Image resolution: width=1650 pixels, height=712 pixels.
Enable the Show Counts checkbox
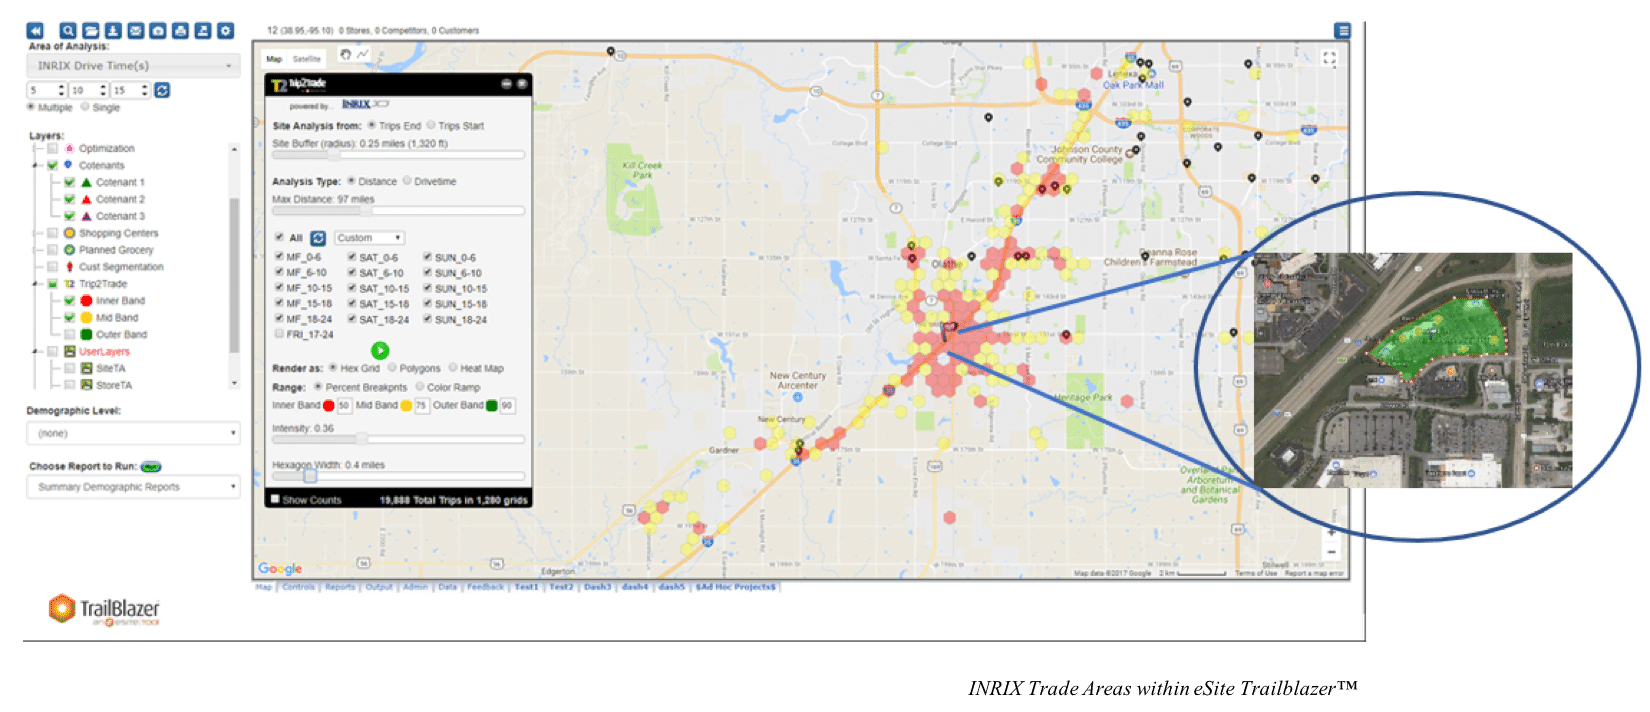tap(275, 499)
